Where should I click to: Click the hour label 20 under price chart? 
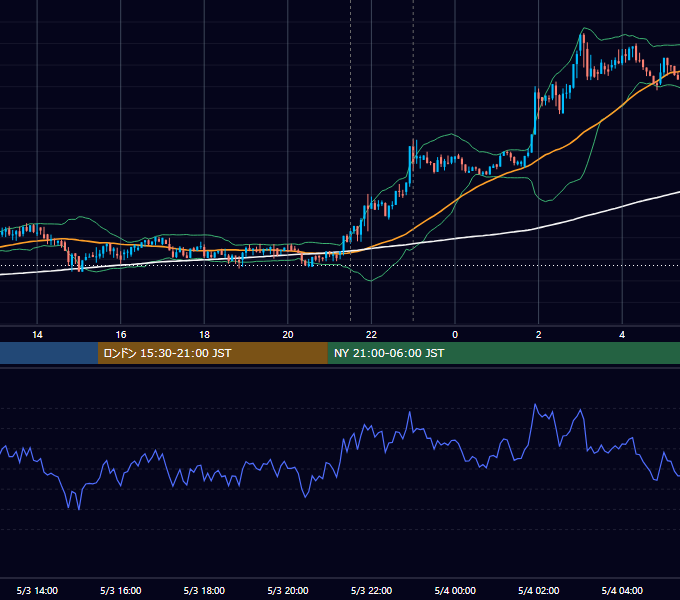pos(288,335)
